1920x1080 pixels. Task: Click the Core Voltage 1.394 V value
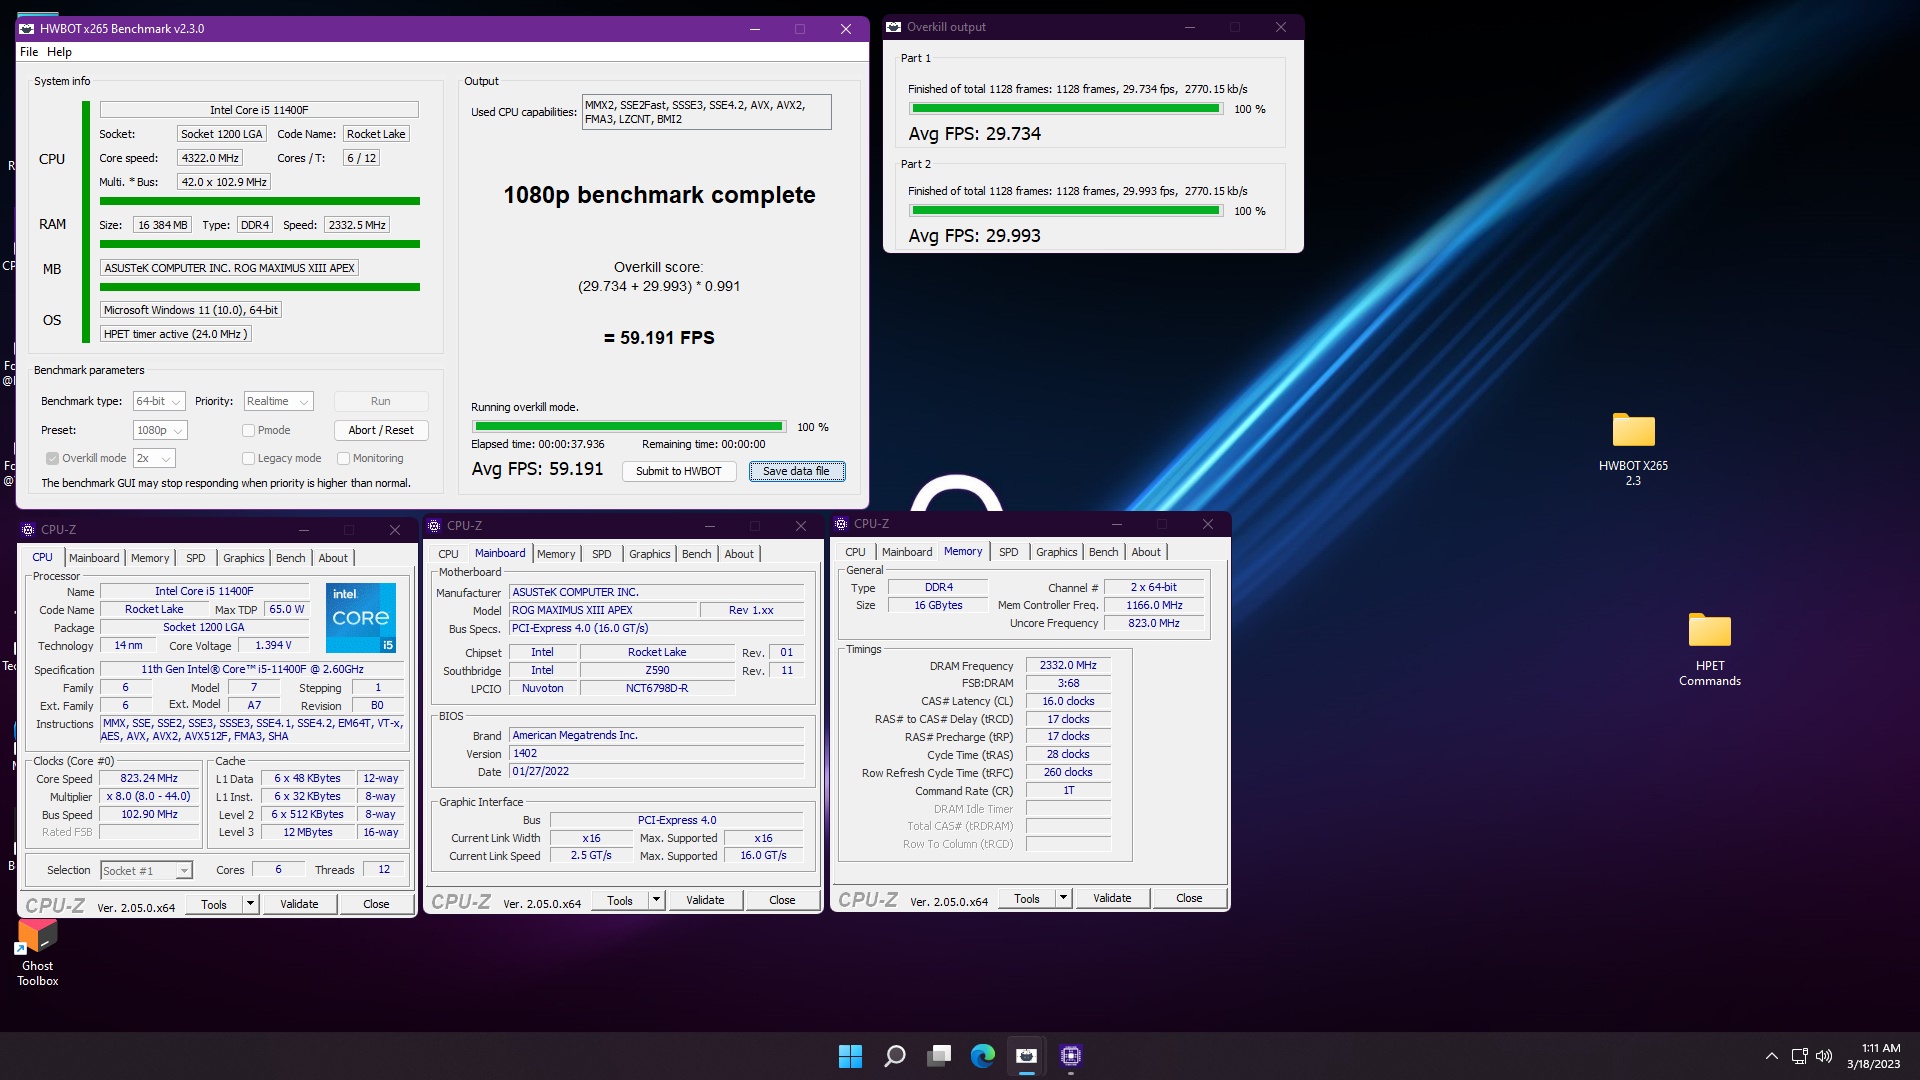[x=274, y=646]
